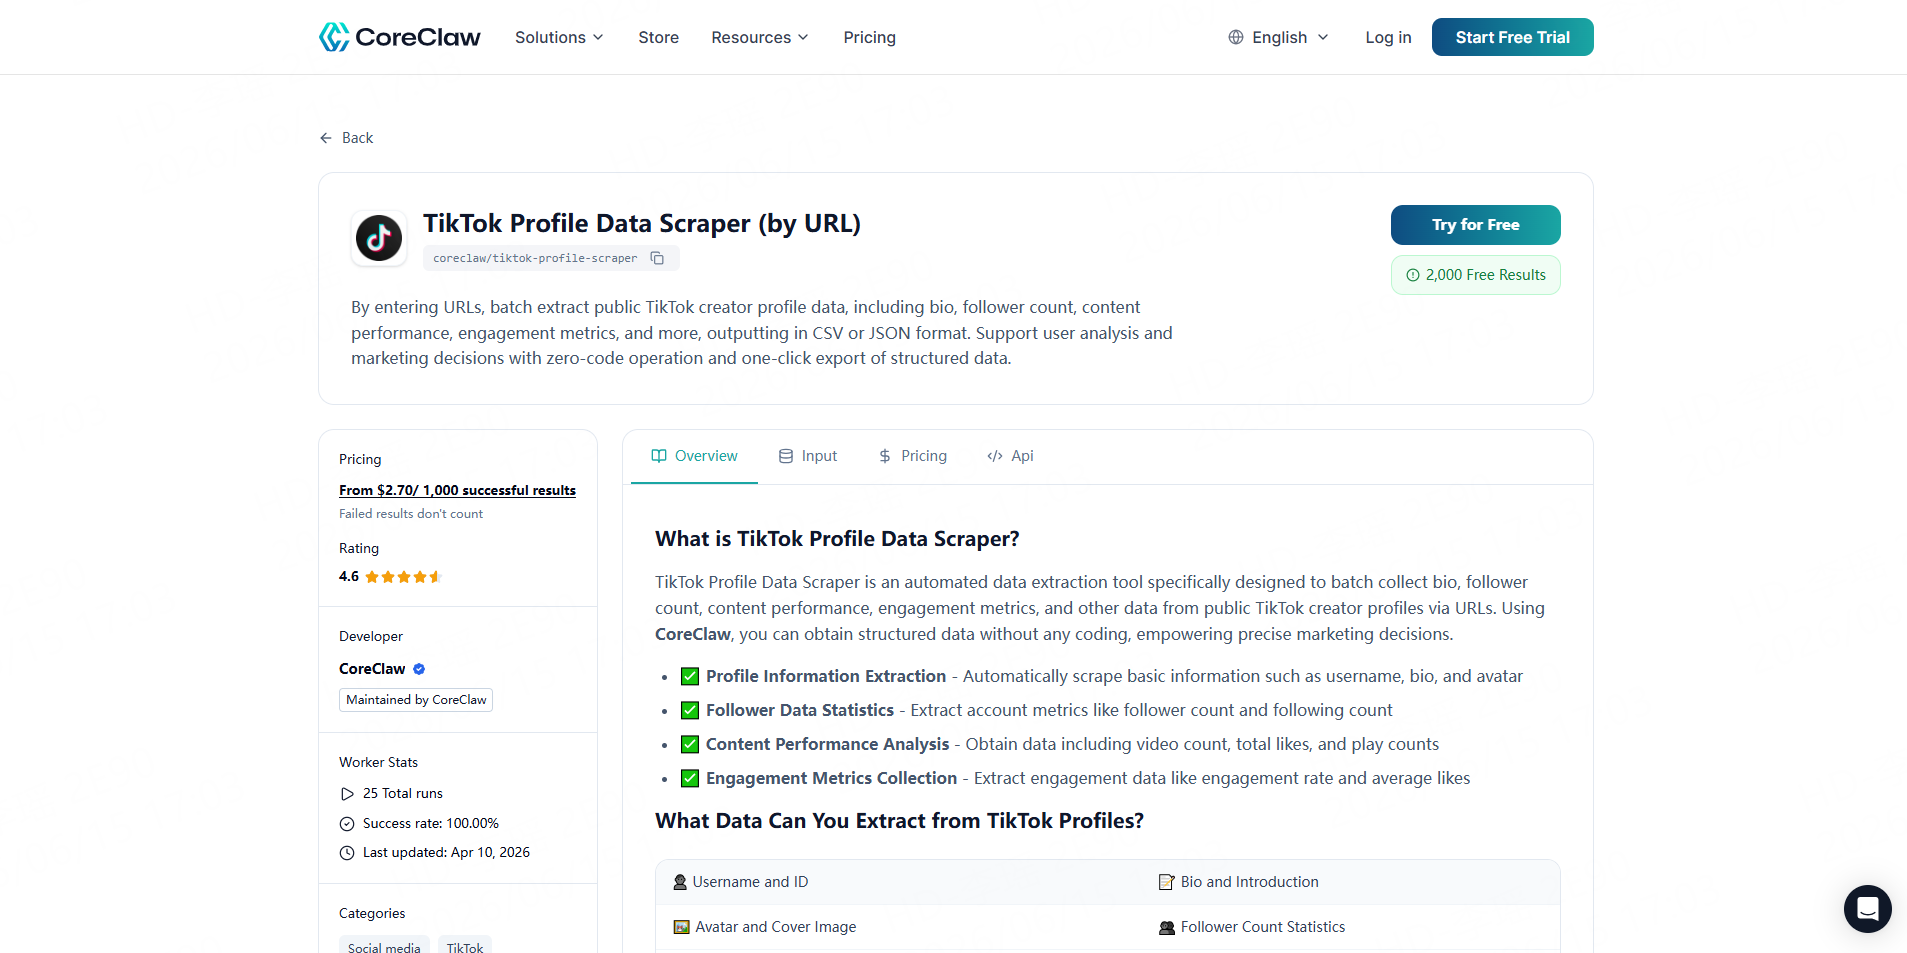Click the 'Username and ID' cell
Viewport: 1907px width, 953px height.
[898, 882]
